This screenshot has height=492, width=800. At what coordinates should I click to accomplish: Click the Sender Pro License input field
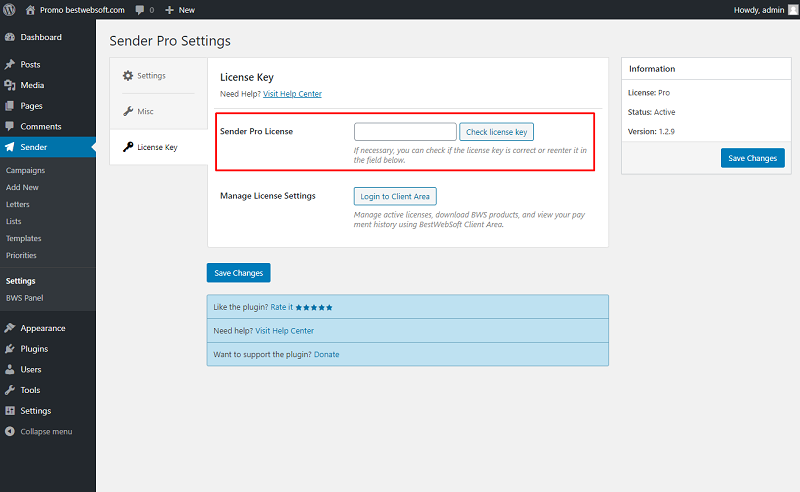pos(405,132)
